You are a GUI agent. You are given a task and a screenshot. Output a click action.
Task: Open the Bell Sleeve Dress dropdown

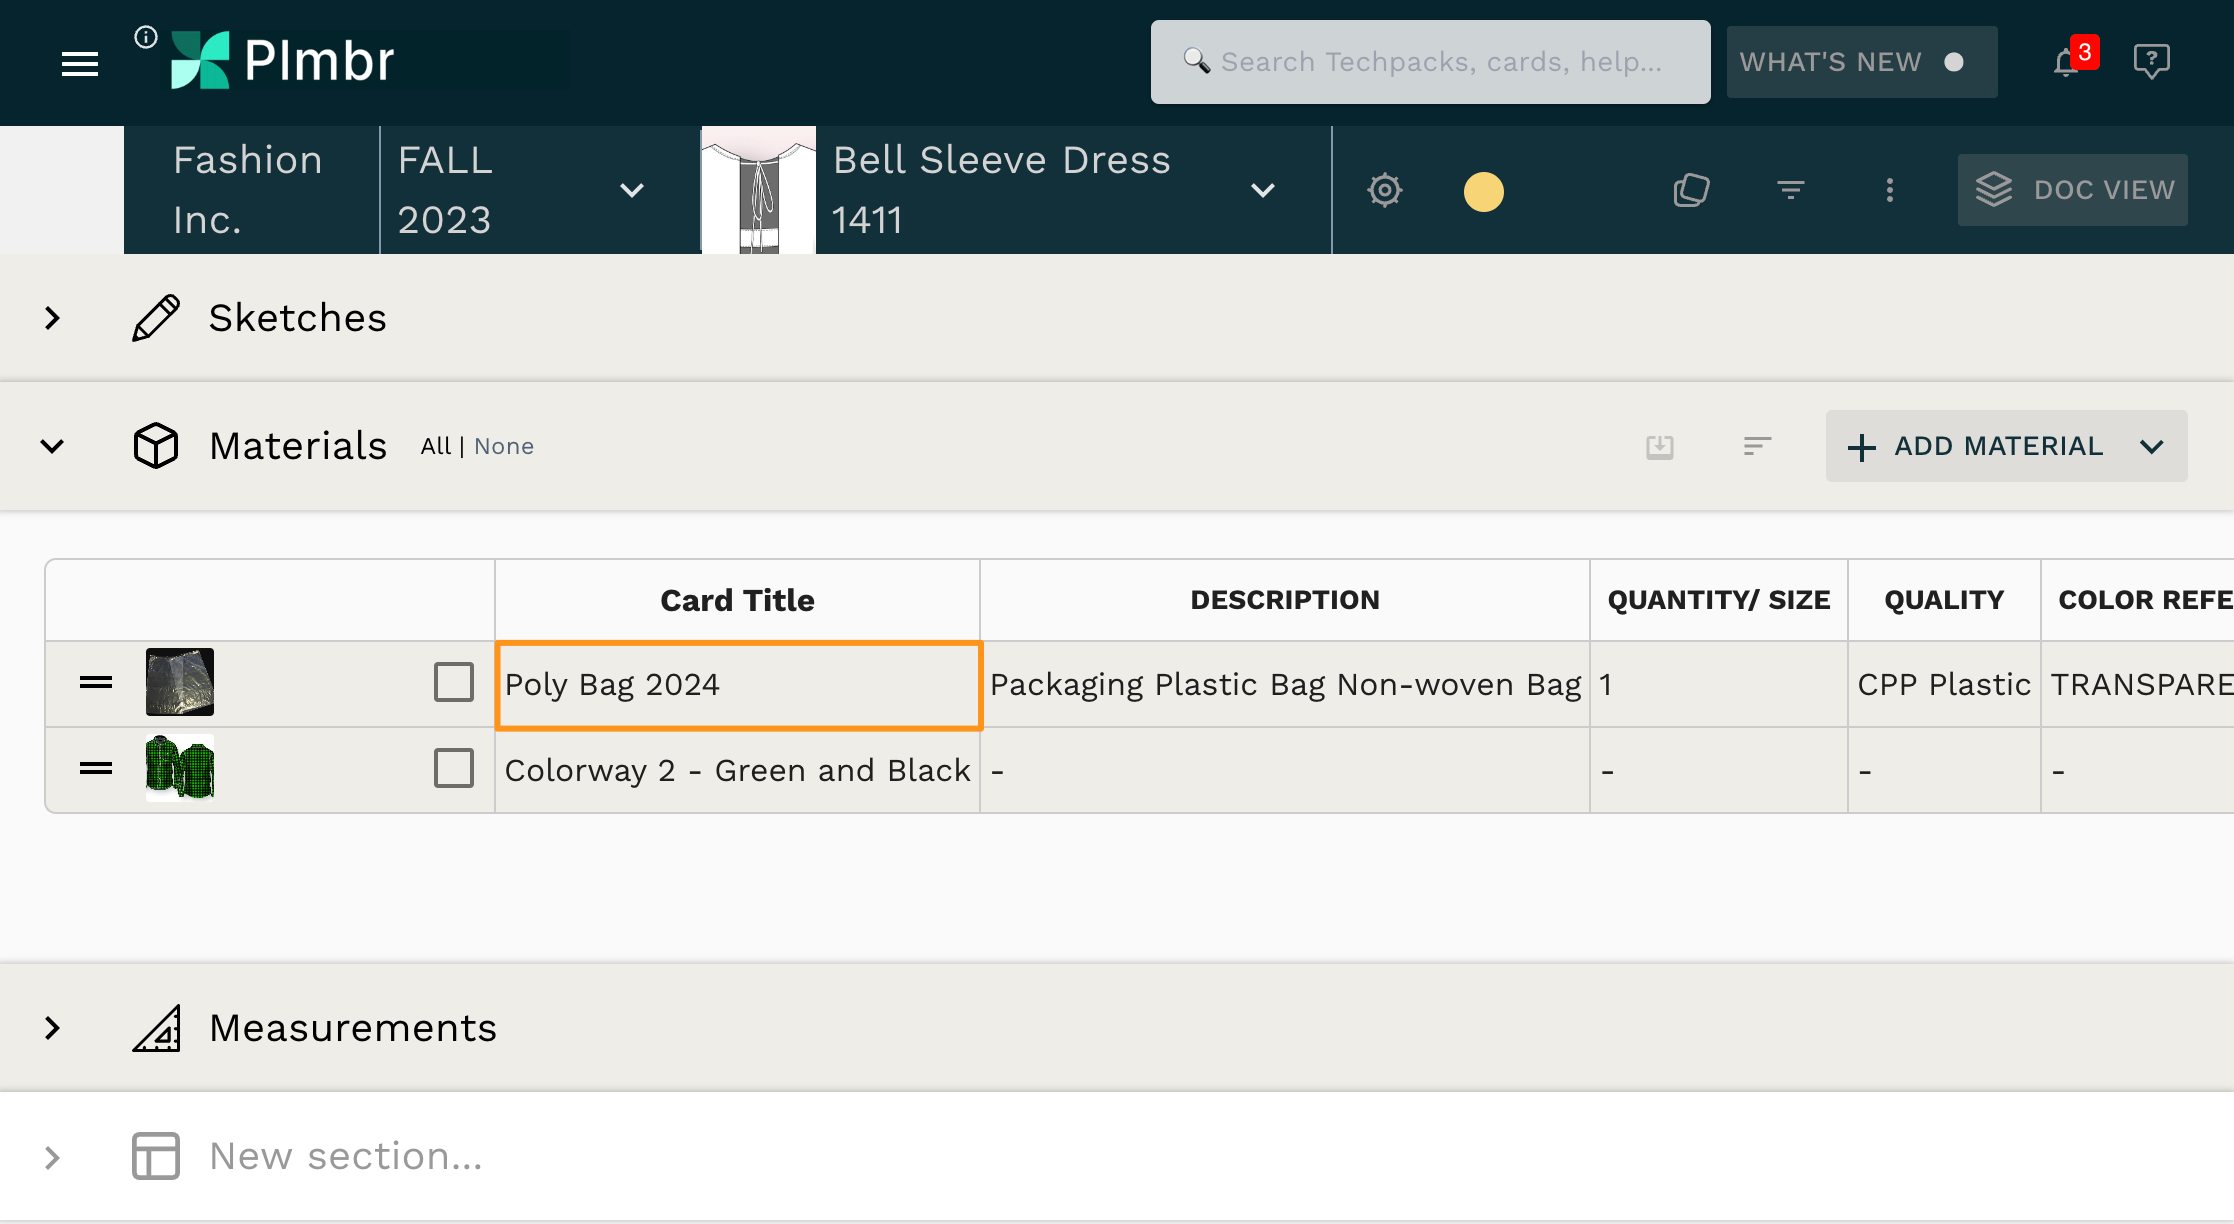pos(1263,190)
